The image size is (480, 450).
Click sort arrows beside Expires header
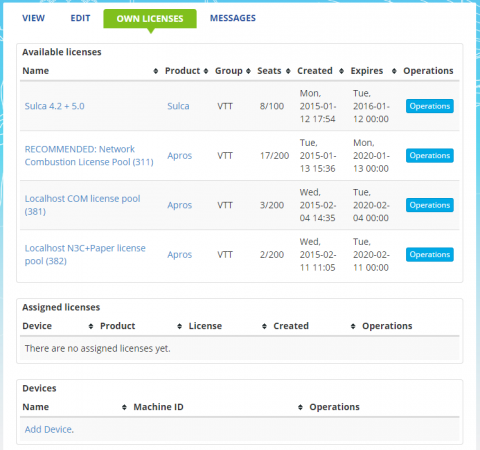point(394,71)
